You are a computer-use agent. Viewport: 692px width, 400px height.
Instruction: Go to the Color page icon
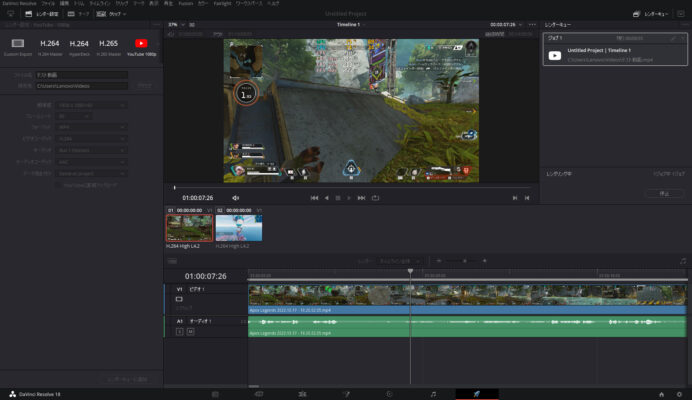[389, 394]
